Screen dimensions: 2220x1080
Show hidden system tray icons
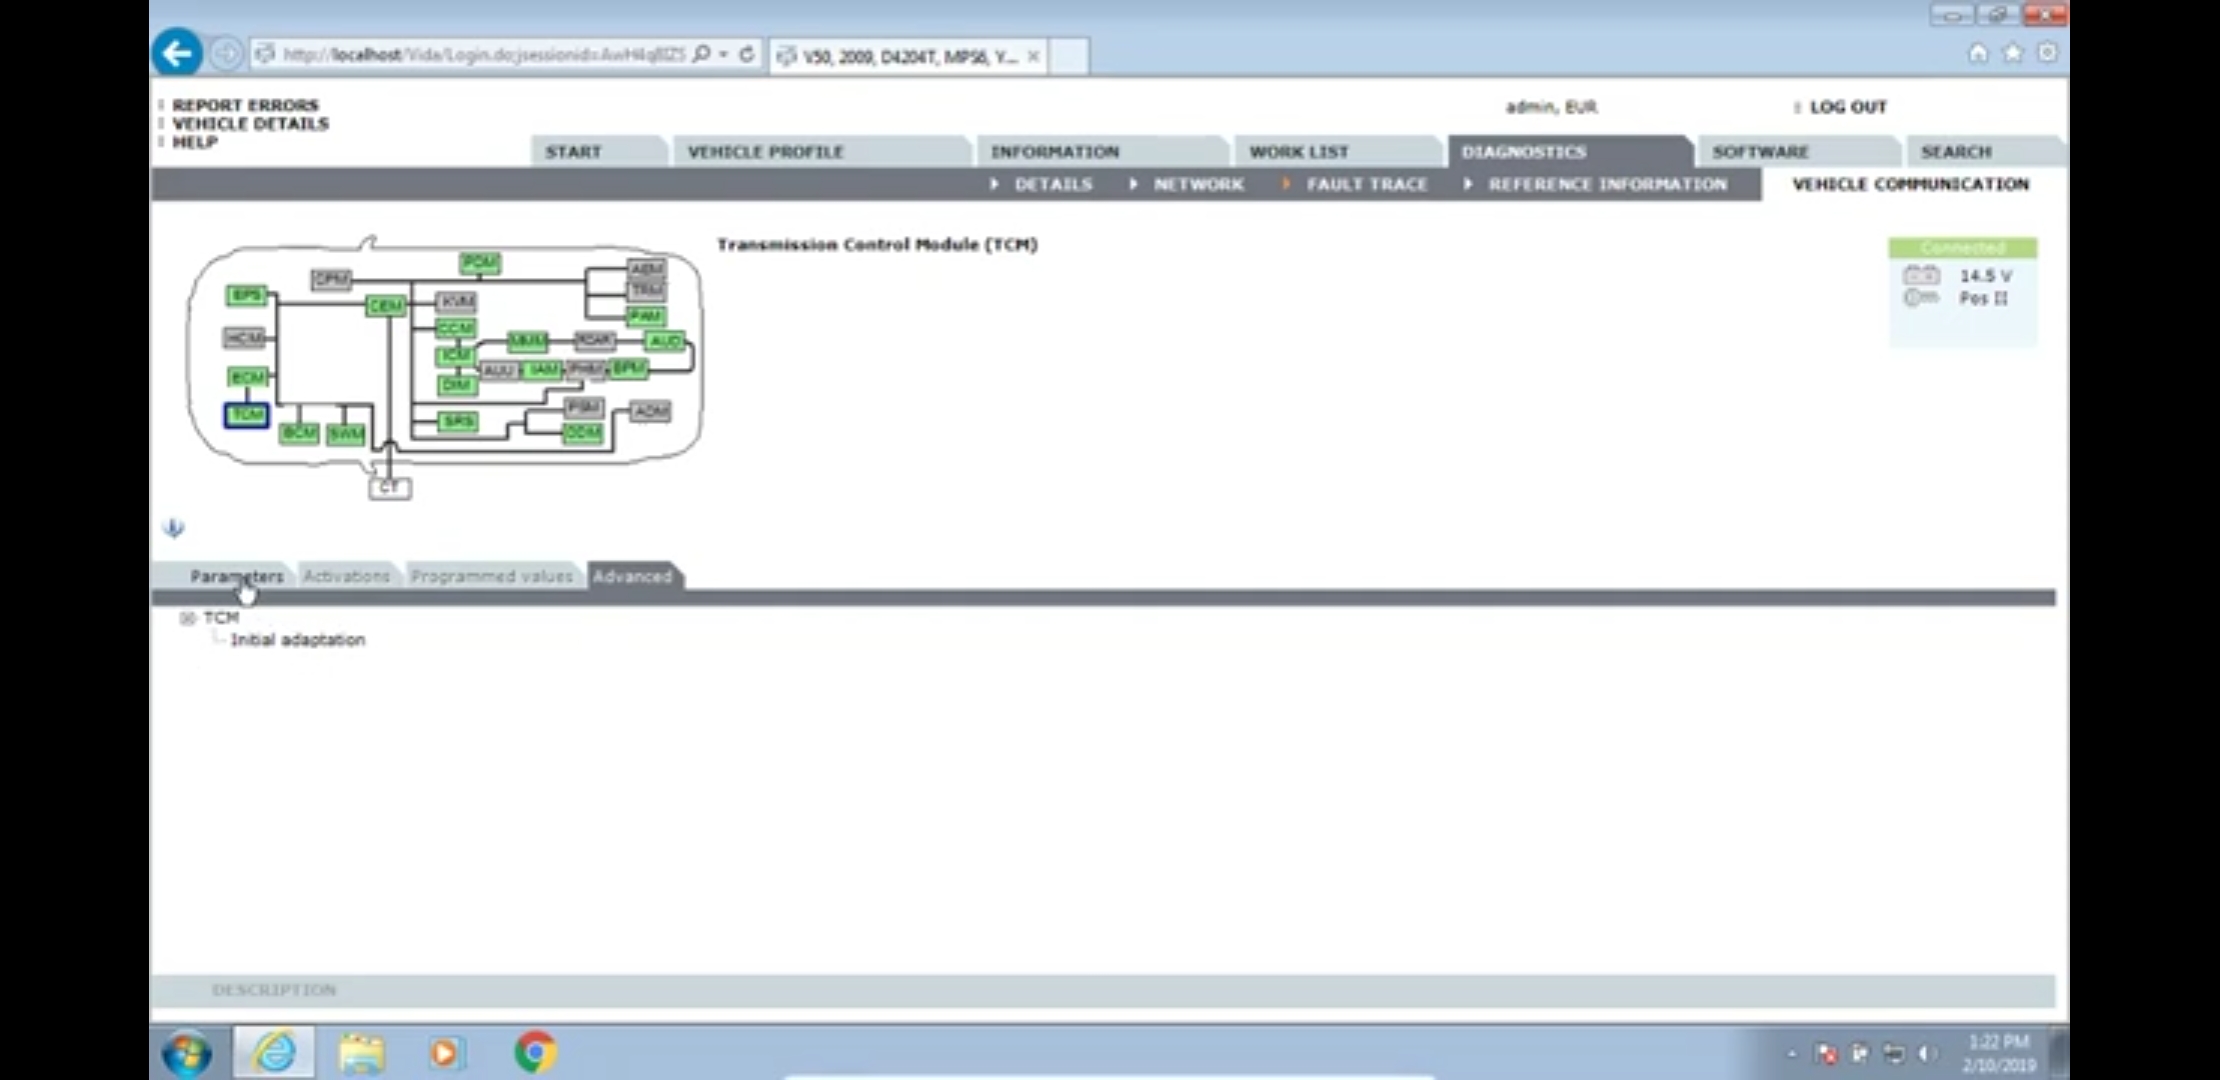pyautogui.click(x=1792, y=1054)
